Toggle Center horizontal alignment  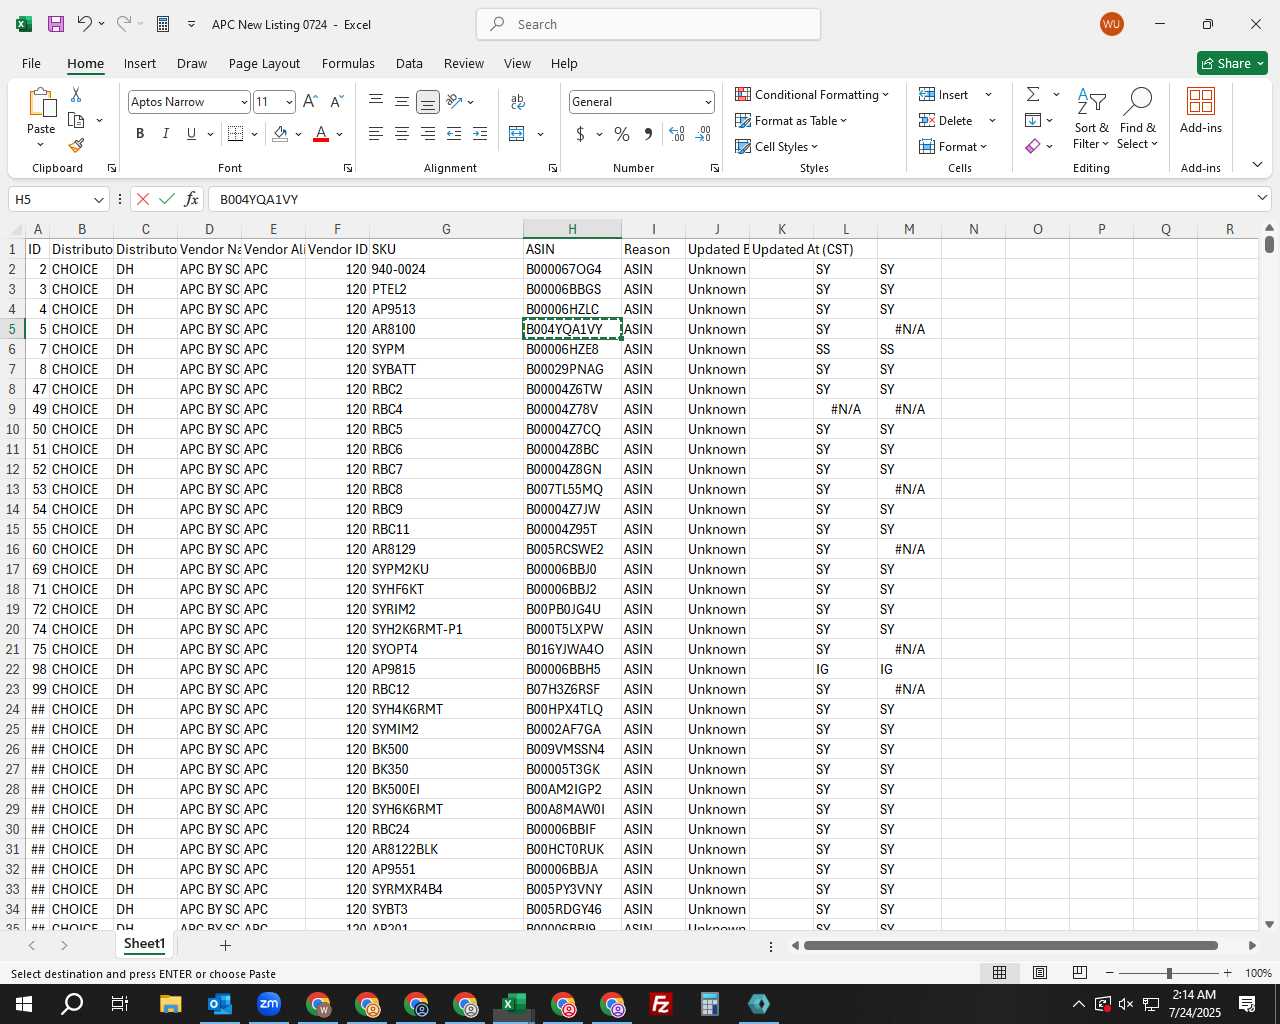tap(402, 134)
